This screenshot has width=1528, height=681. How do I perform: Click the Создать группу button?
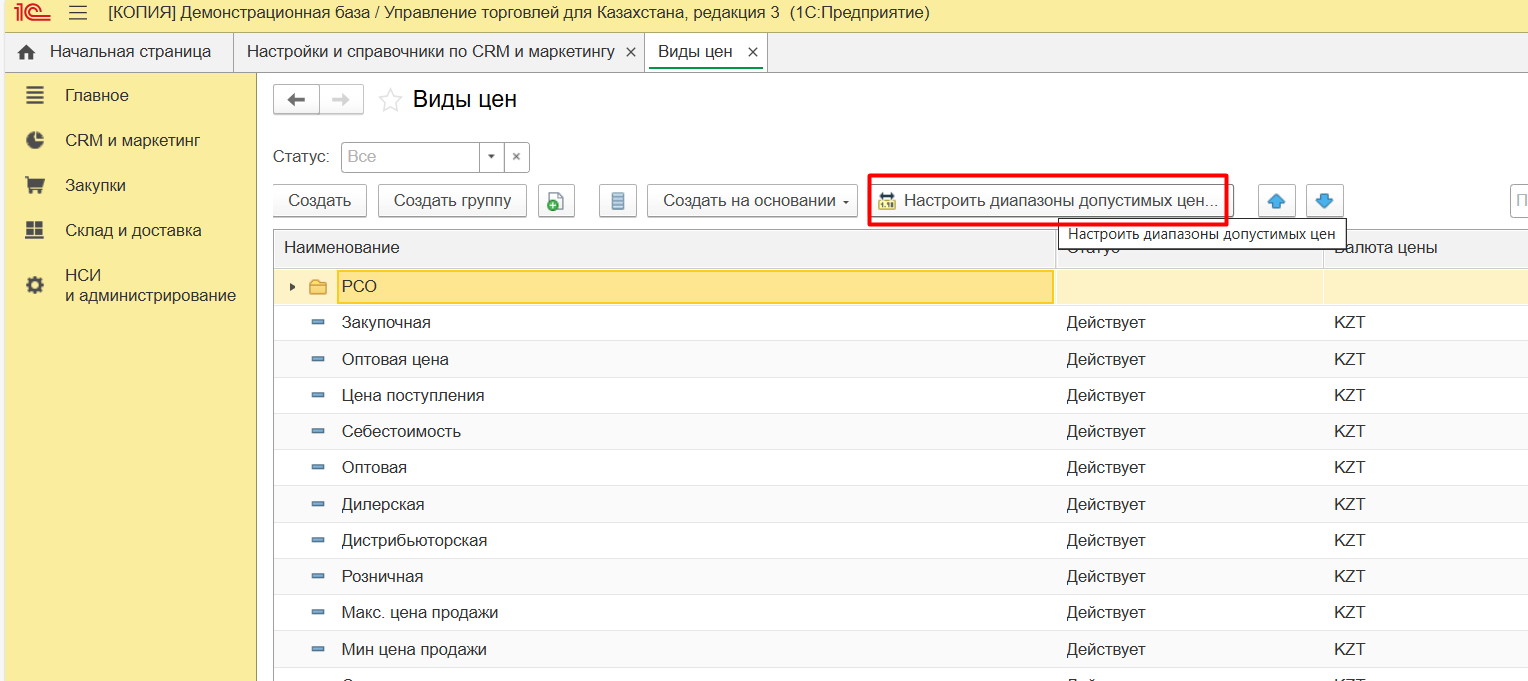click(x=452, y=201)
